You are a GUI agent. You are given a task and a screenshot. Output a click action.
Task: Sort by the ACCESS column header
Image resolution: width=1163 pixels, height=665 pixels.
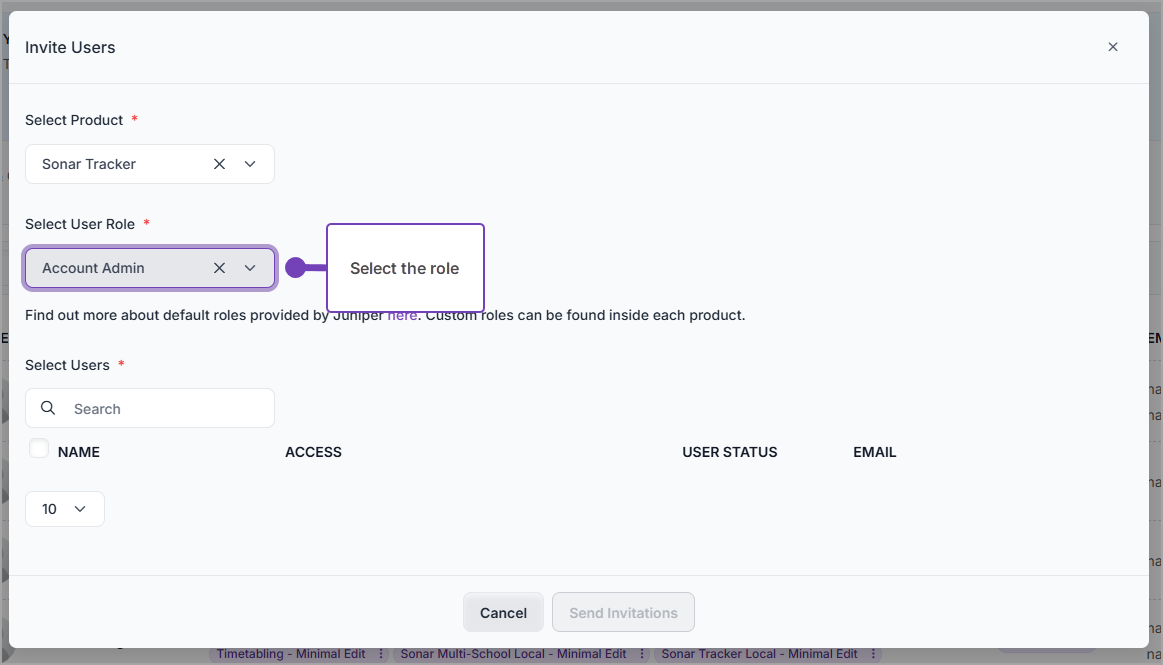coord(313,452)
